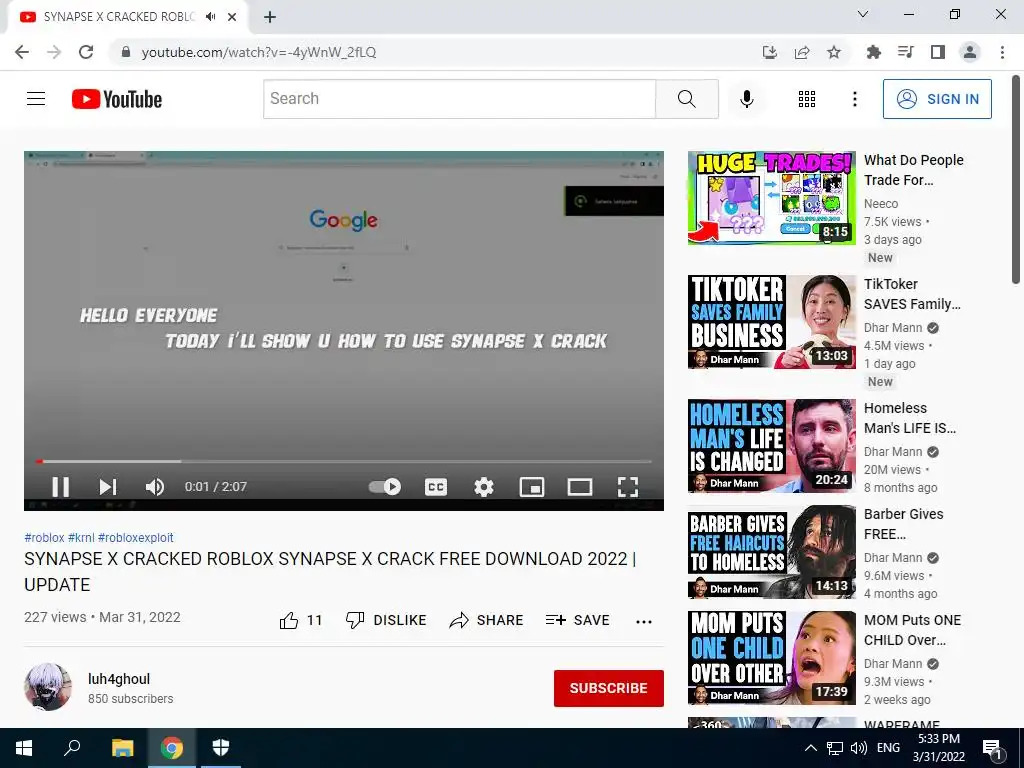The height and width of the screenshot is (768, 1024).
Task: Activate the miniplayer mode
Action: pyautogui.click(x=532, y=487)
